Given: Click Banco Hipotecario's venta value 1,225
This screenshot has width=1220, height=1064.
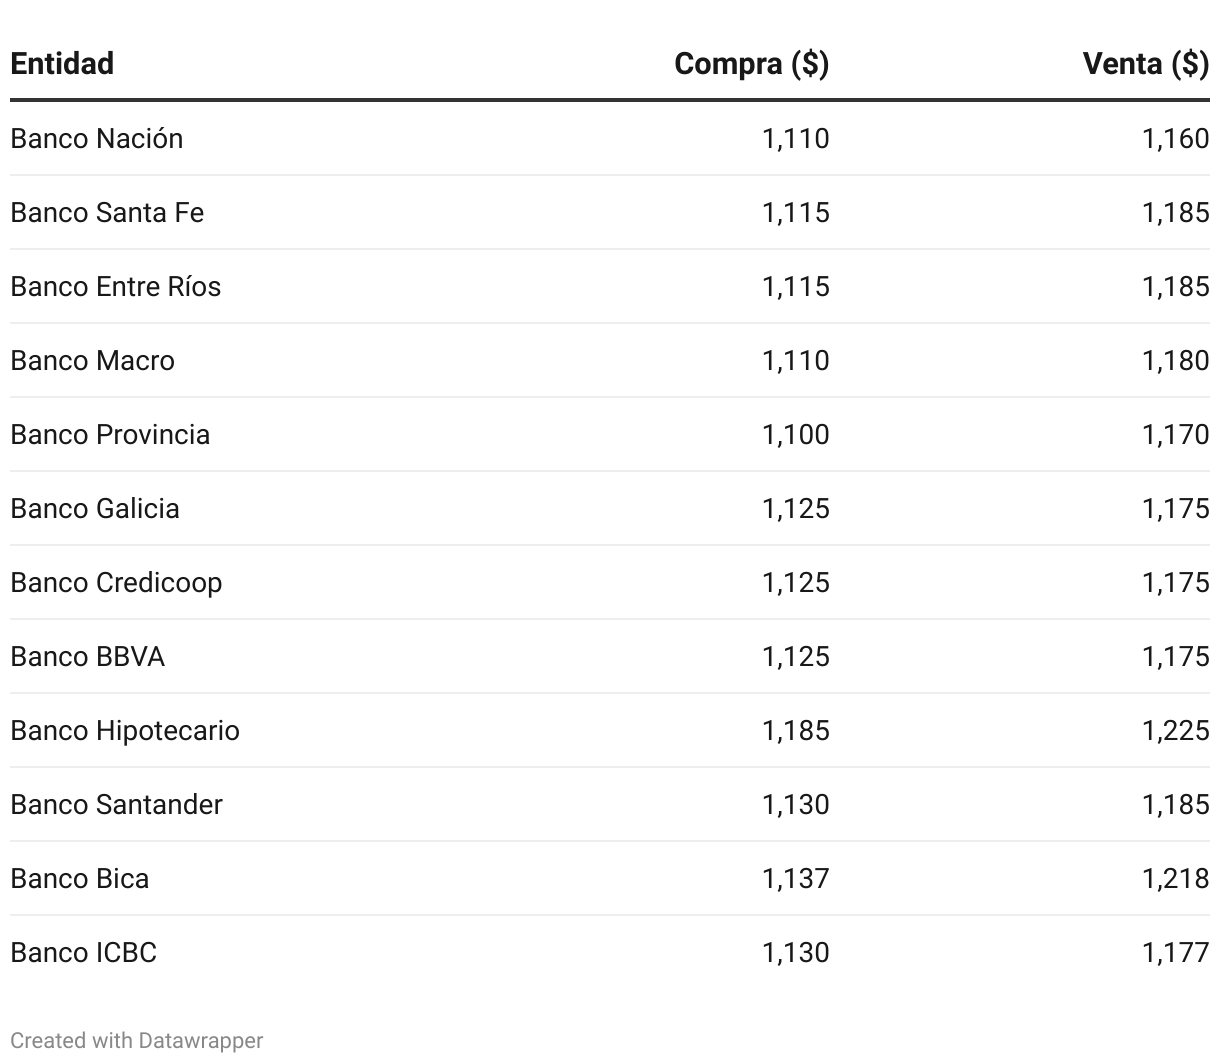Looking at the screenshot, I should (x=1175, y=730).
